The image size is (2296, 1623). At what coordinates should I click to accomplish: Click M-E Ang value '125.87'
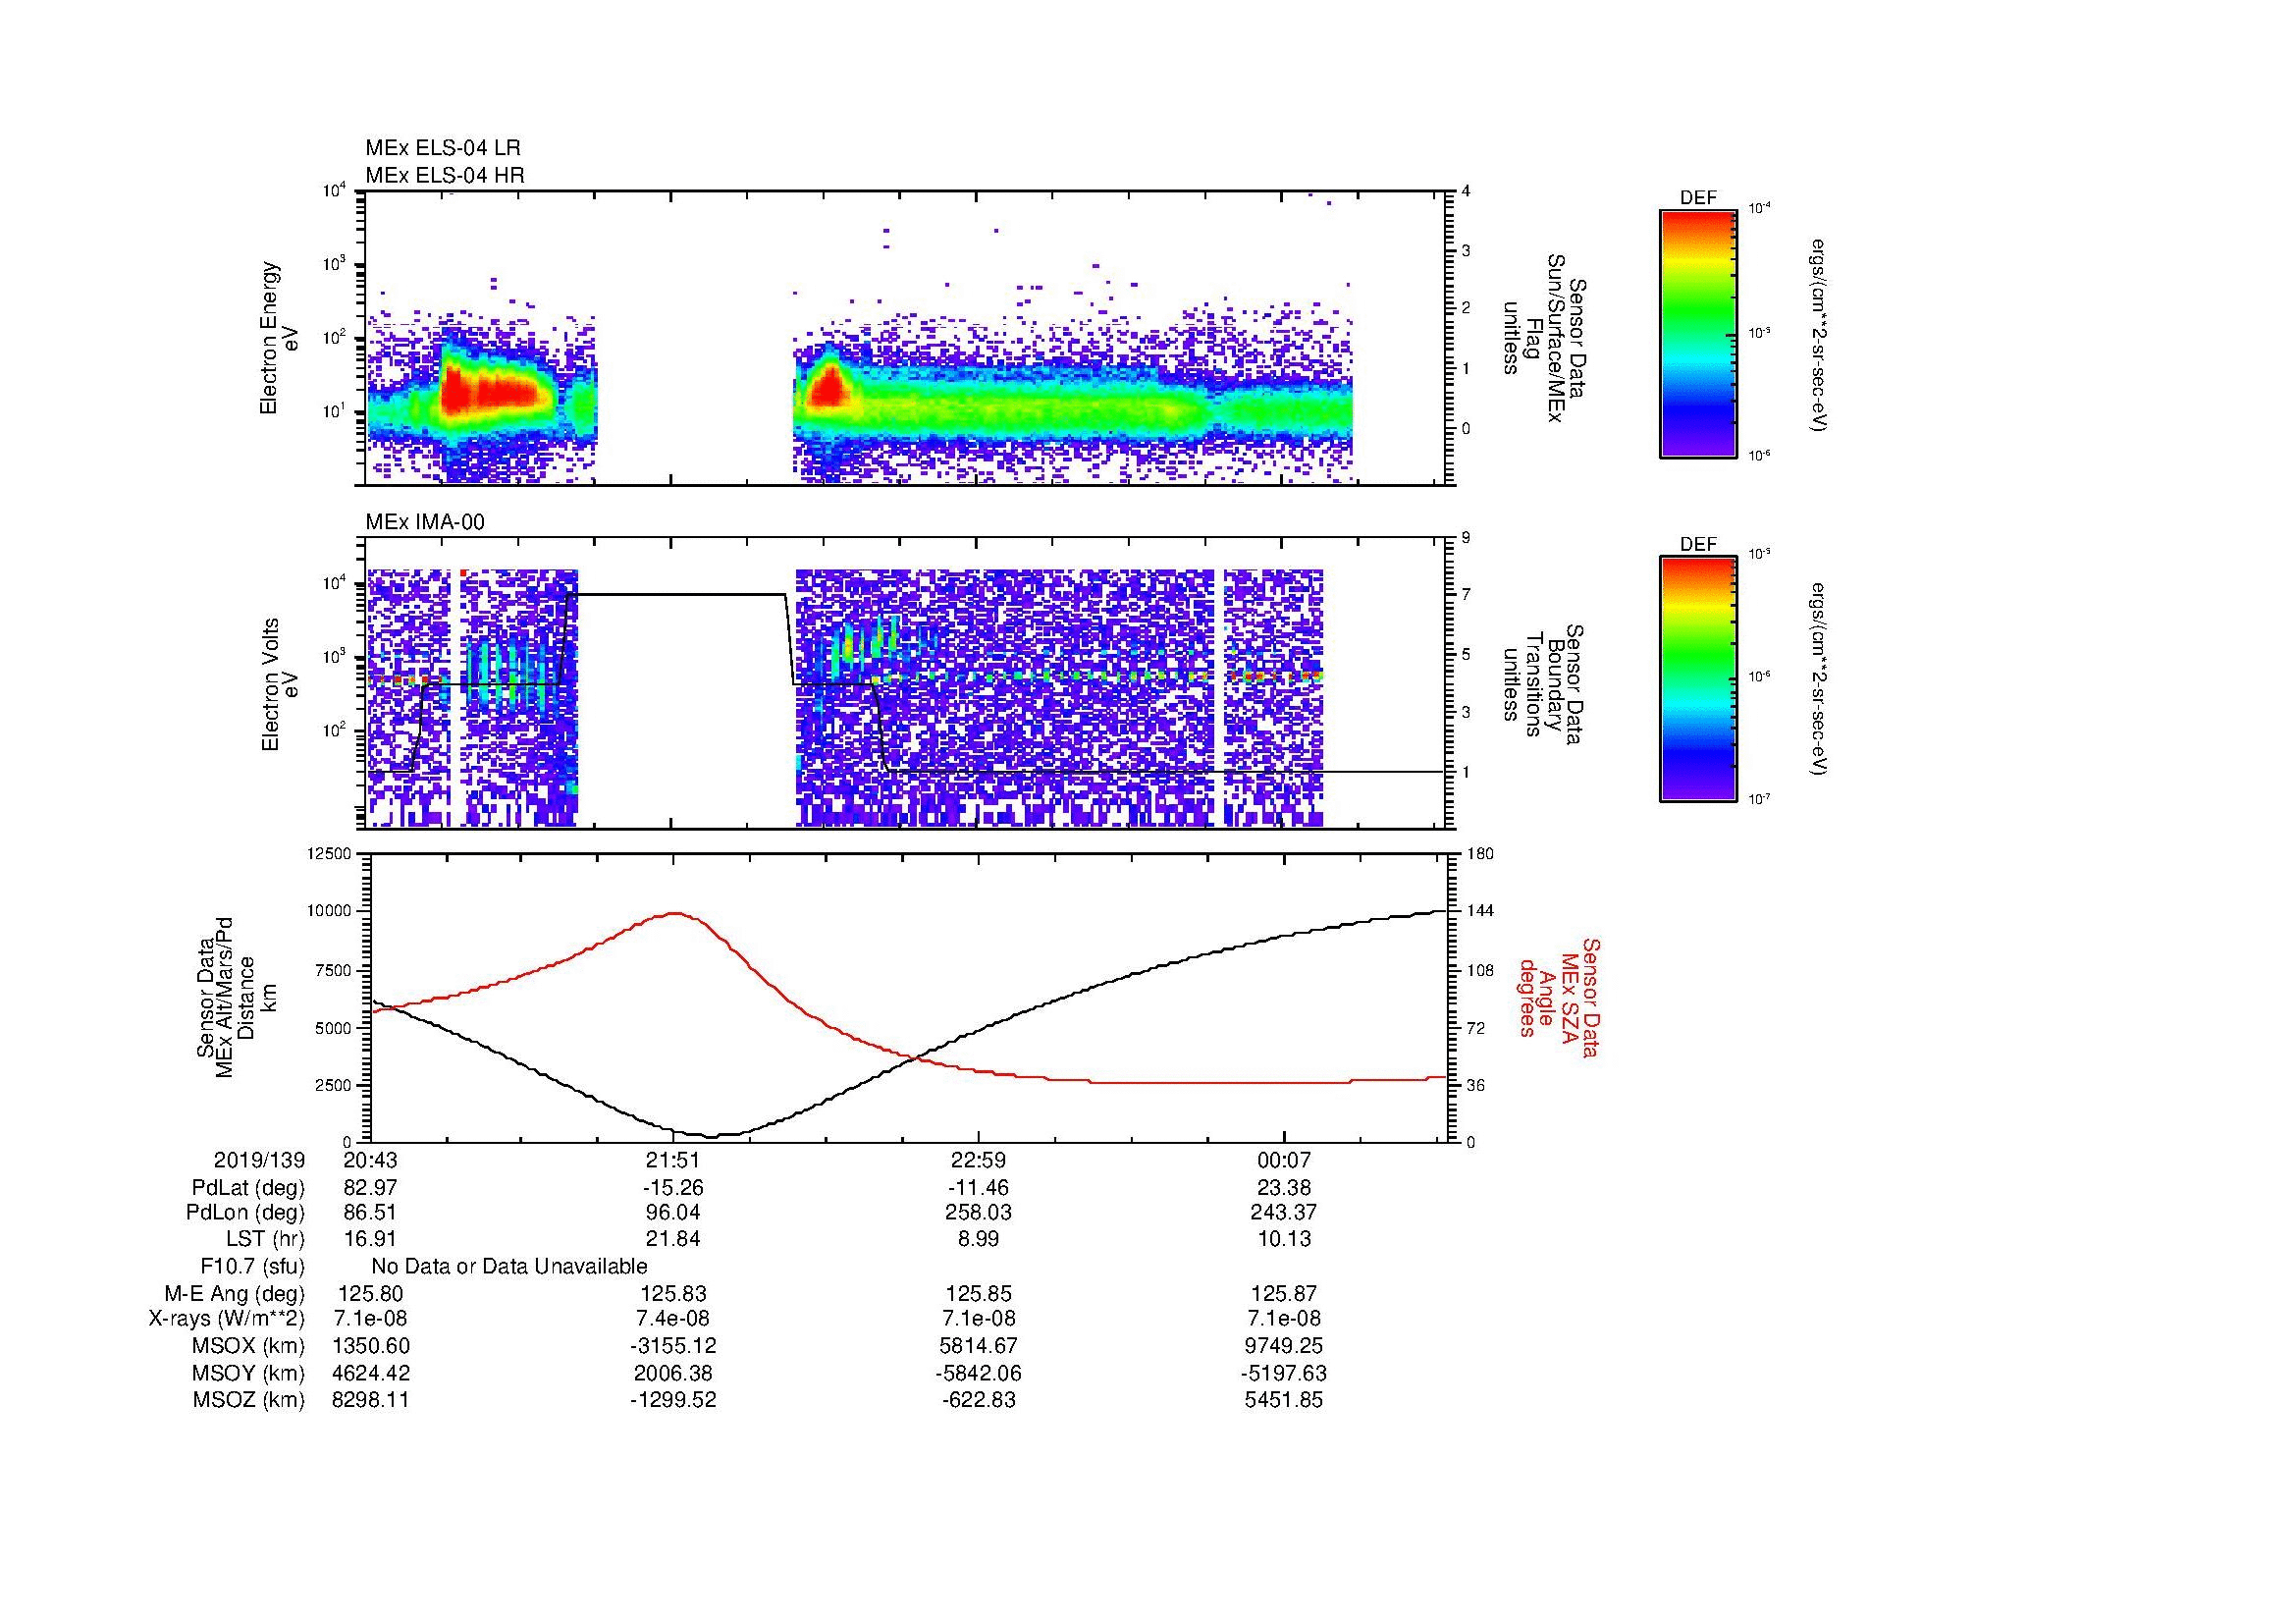pyautogui.click(x=1283, y=1293)
